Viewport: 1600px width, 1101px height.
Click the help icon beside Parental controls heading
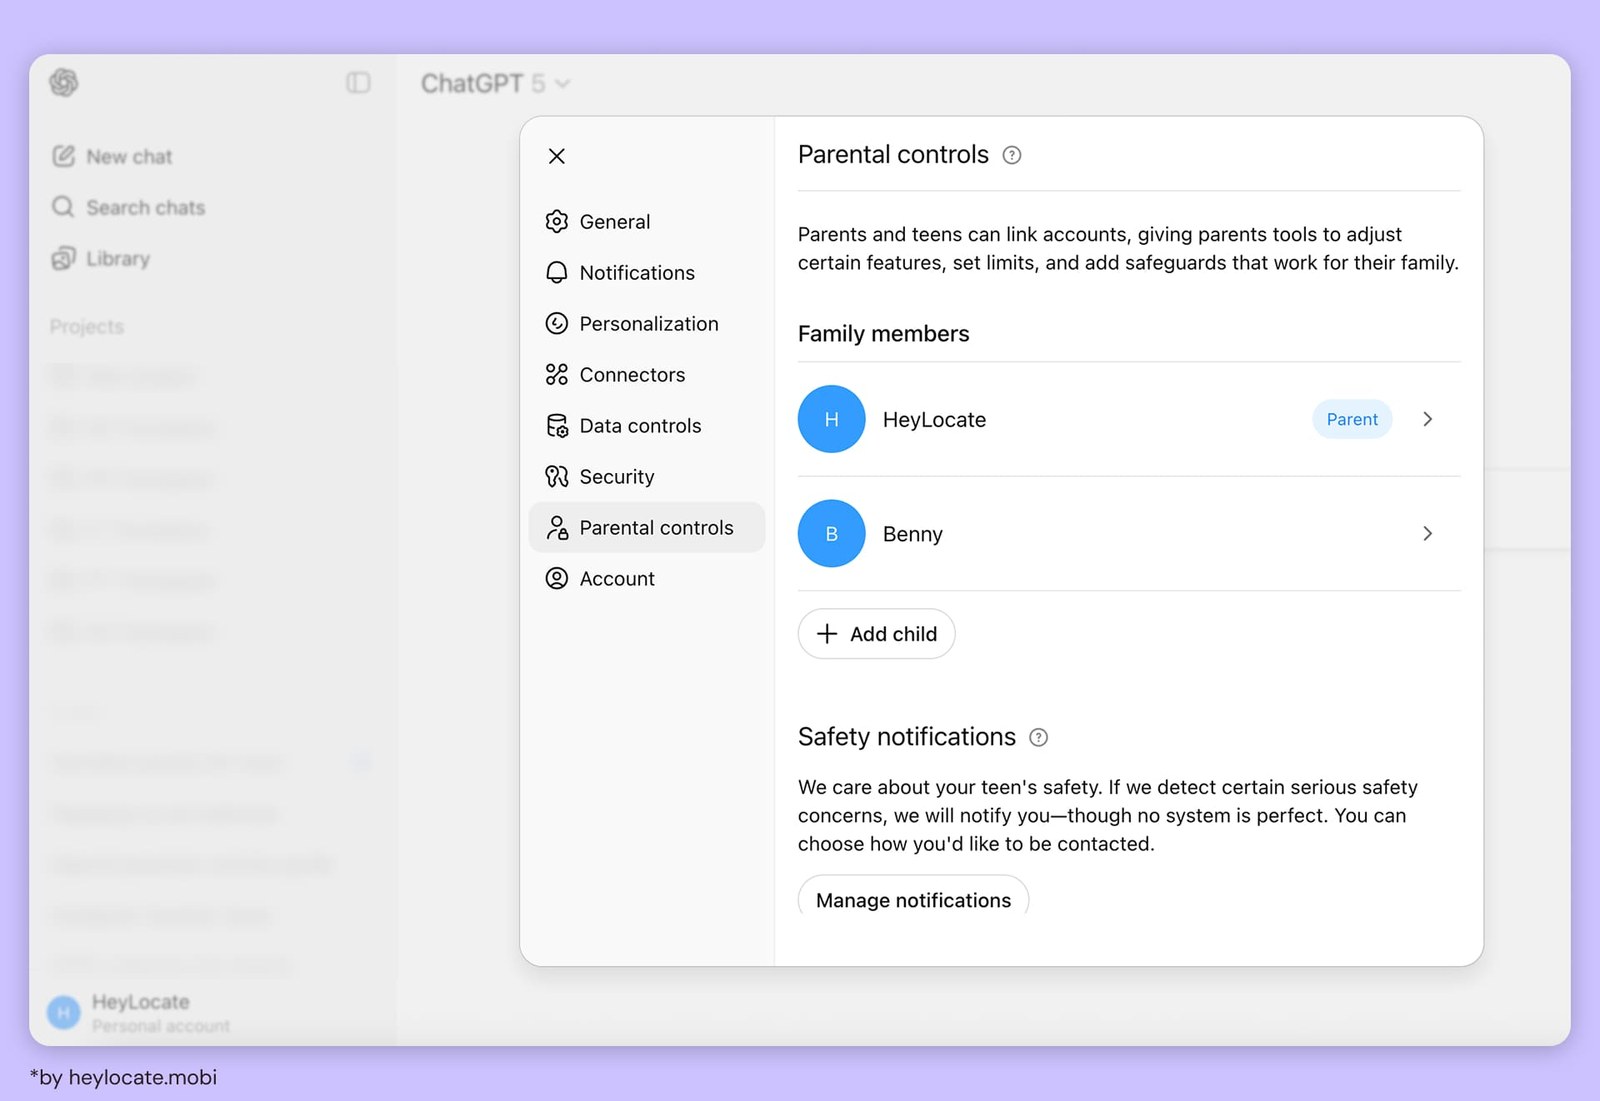click(x=1012, y=155)
